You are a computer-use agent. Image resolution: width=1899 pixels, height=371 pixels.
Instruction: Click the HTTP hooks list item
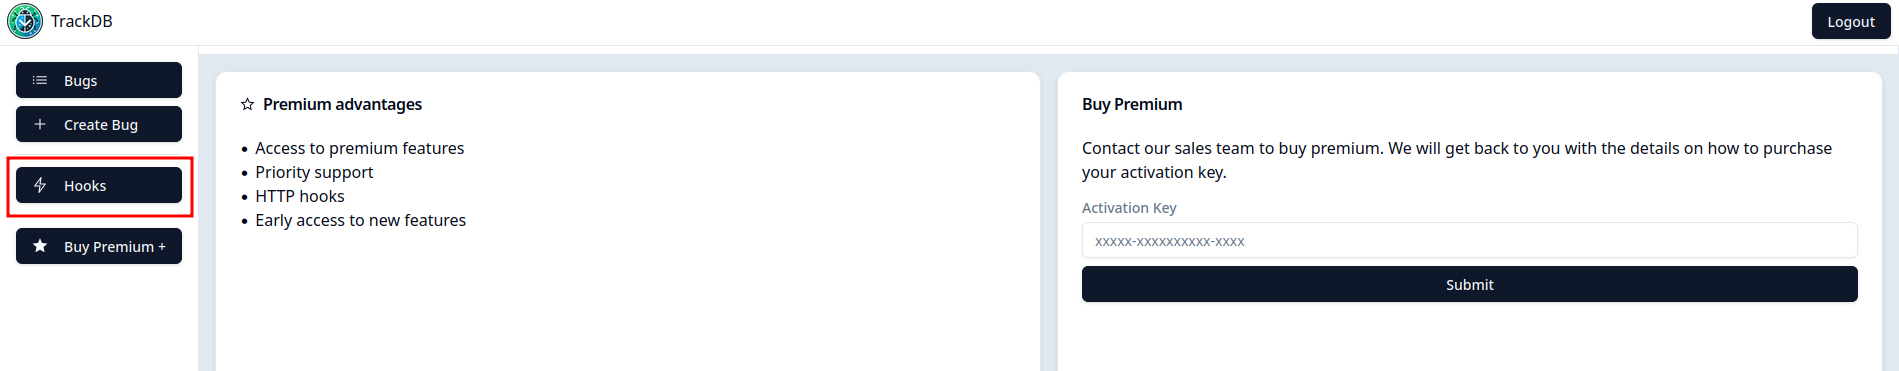tap(300, 196)
